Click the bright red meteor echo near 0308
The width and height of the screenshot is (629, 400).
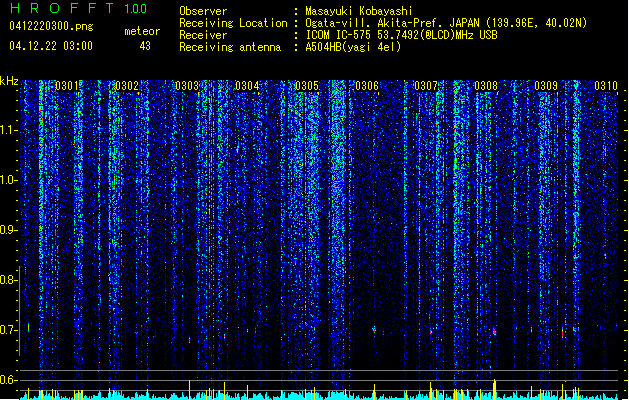coord(494,331)
